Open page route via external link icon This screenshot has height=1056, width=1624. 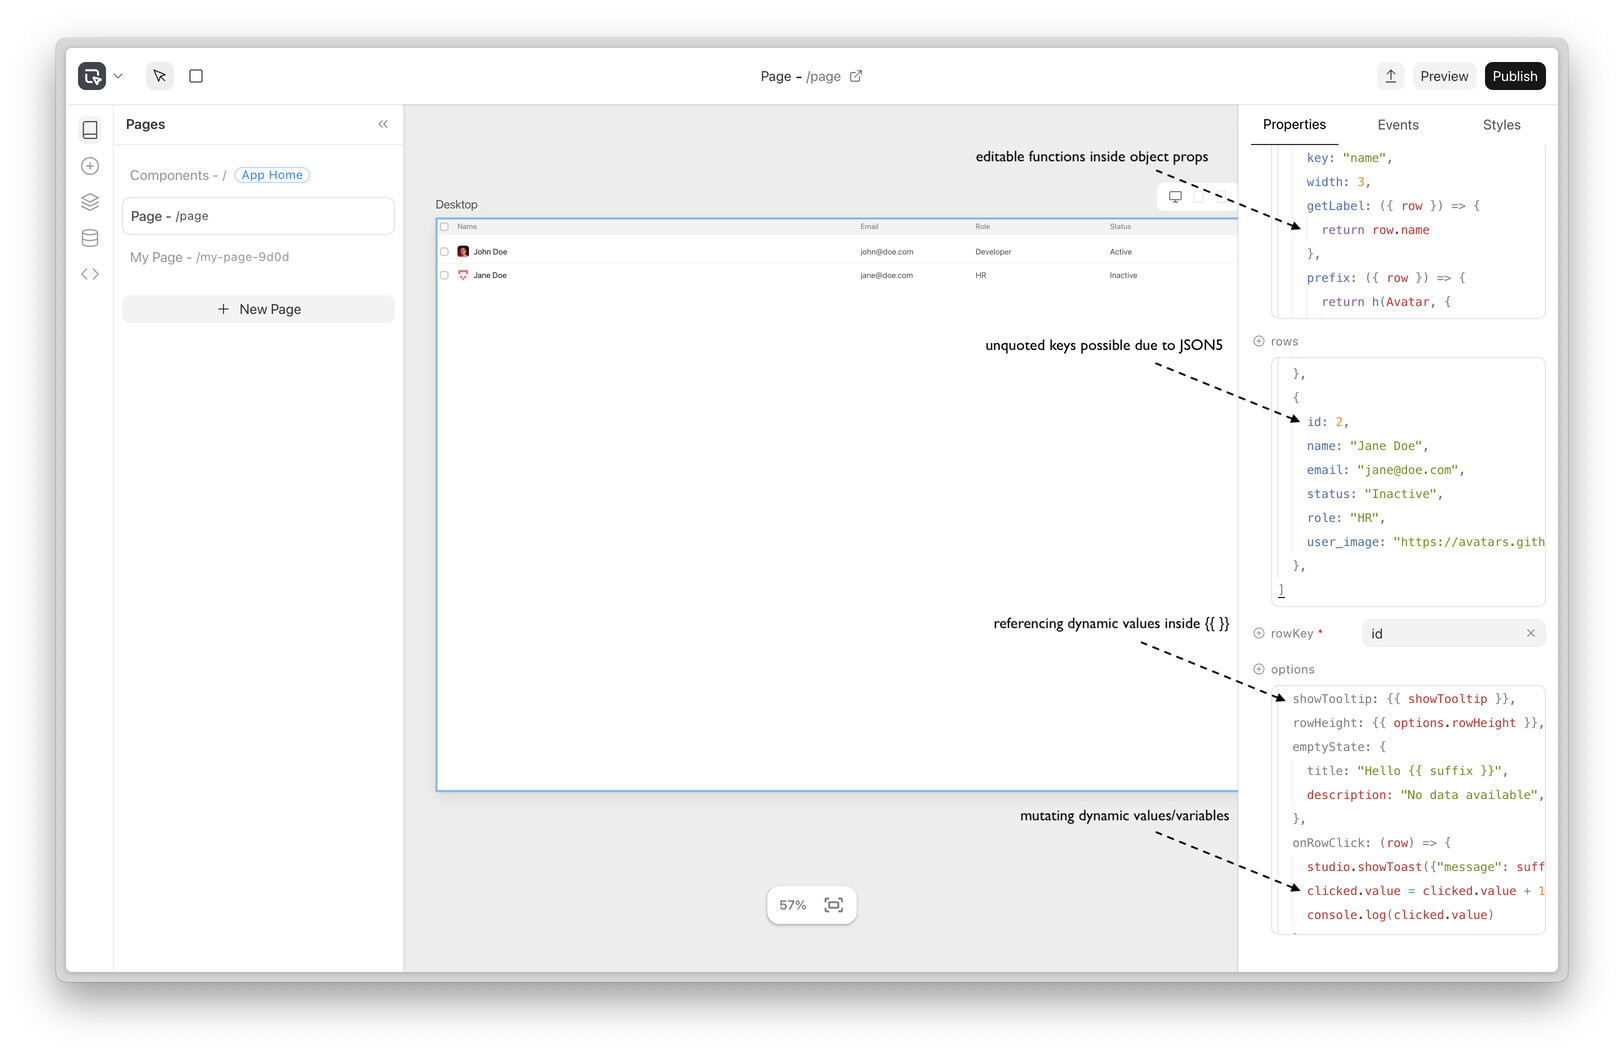[856, 76]
